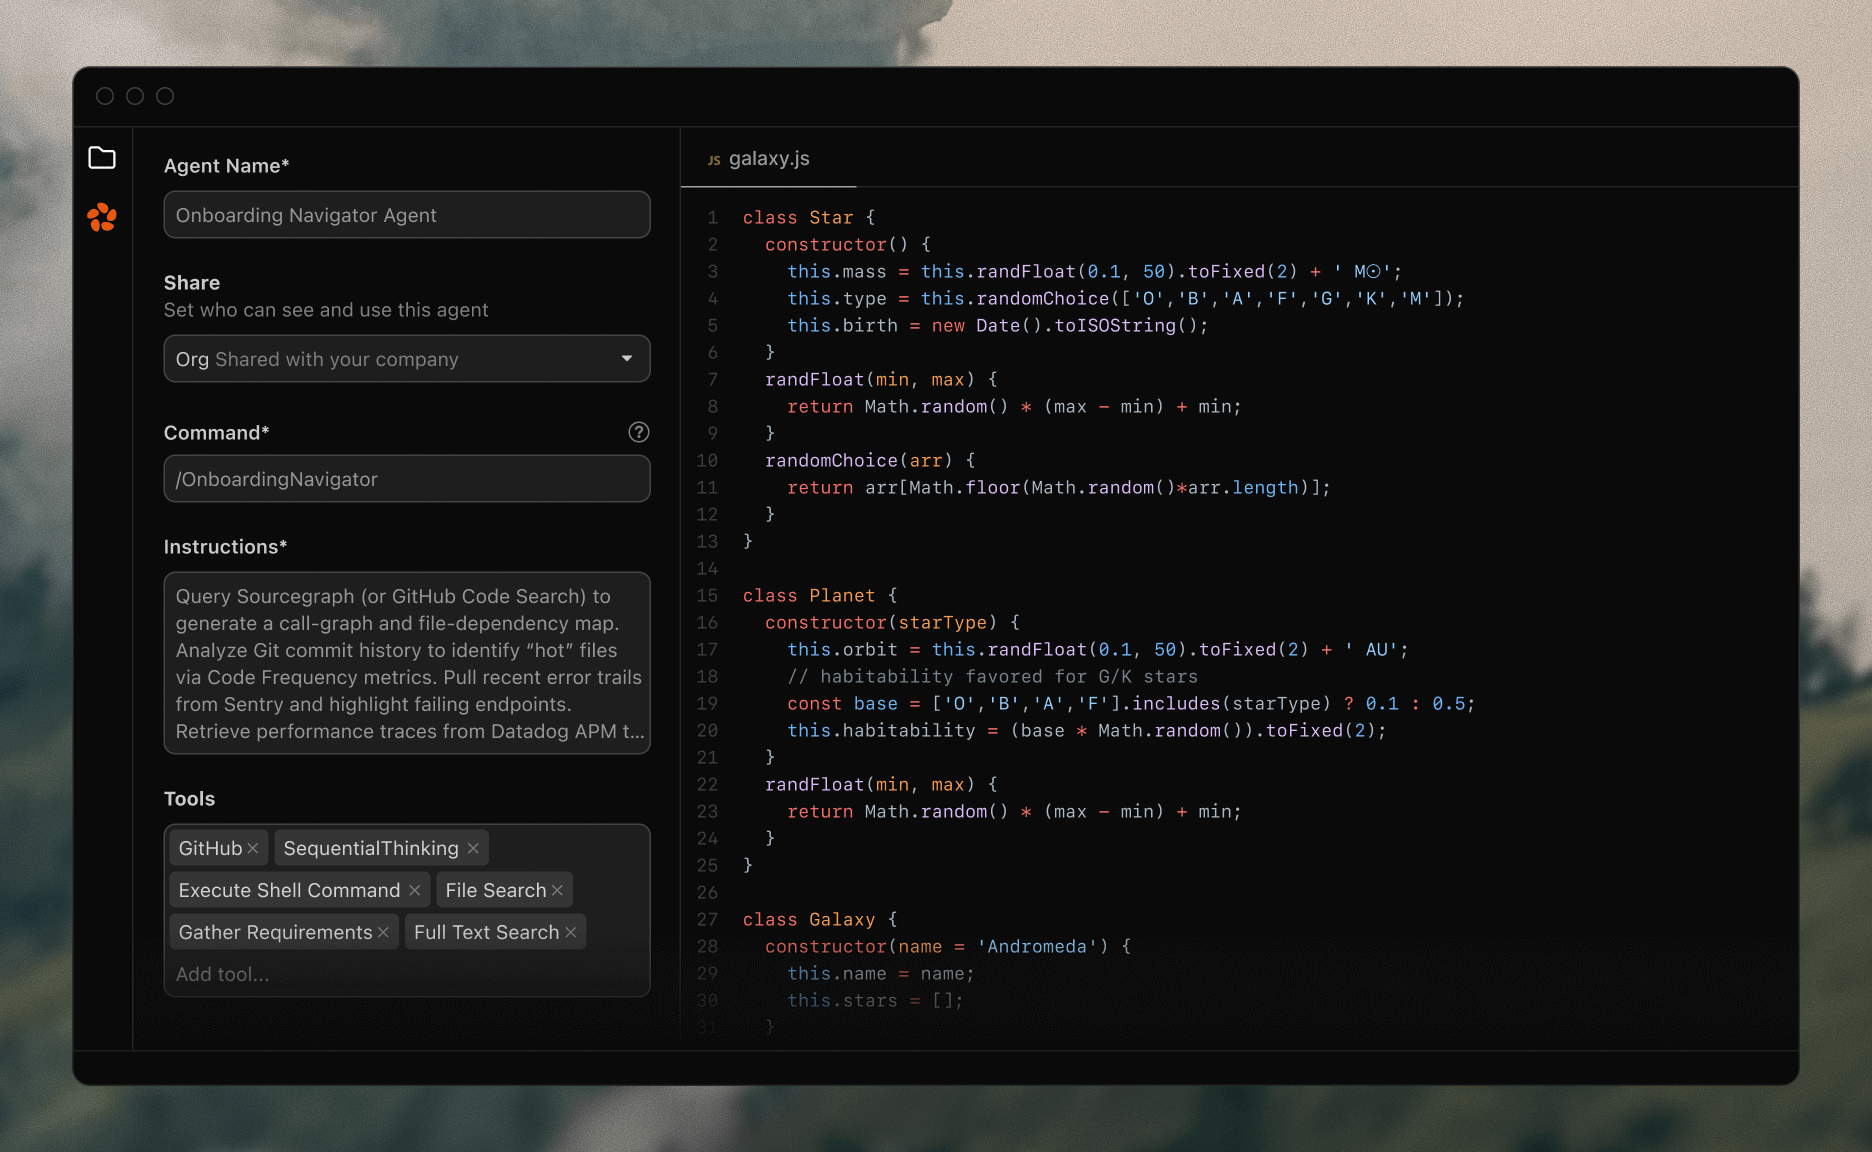
Task: Click the /OnboardingNavigator command field
Action: (x=406, y=479)
